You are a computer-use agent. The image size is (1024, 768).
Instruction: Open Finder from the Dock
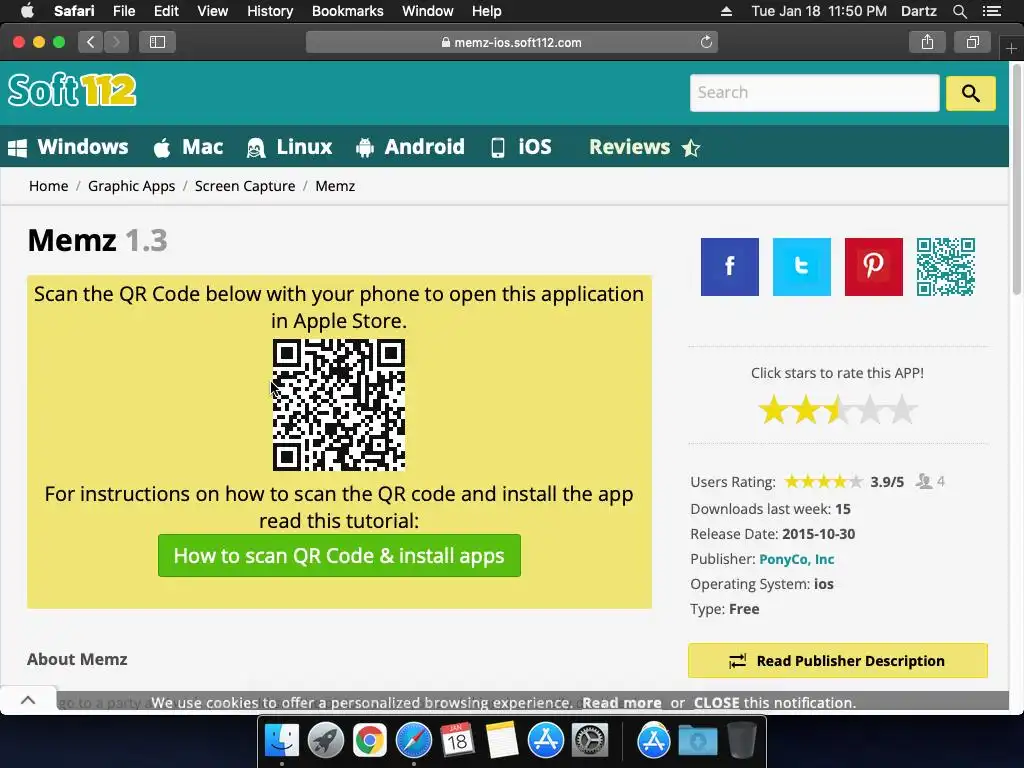[281, 741]
